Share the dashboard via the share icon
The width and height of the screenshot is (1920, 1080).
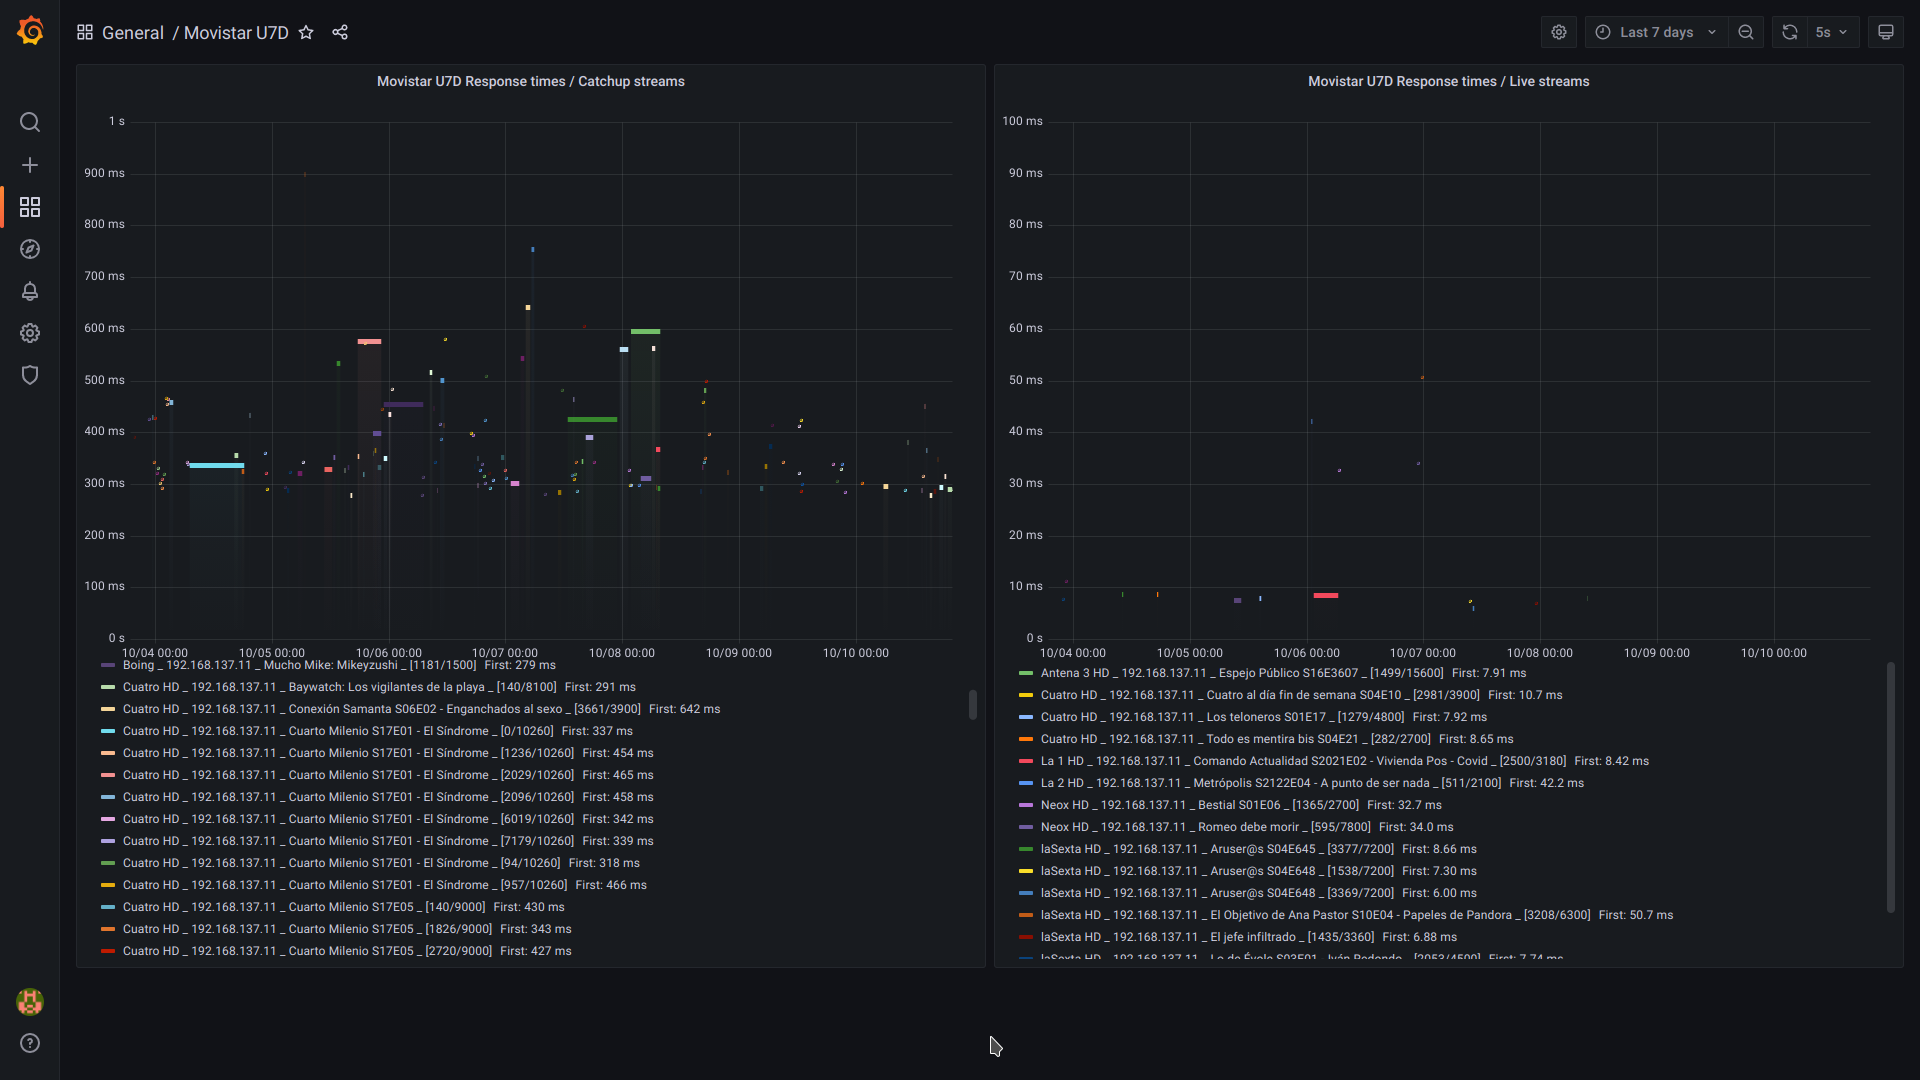coord(340,32)
